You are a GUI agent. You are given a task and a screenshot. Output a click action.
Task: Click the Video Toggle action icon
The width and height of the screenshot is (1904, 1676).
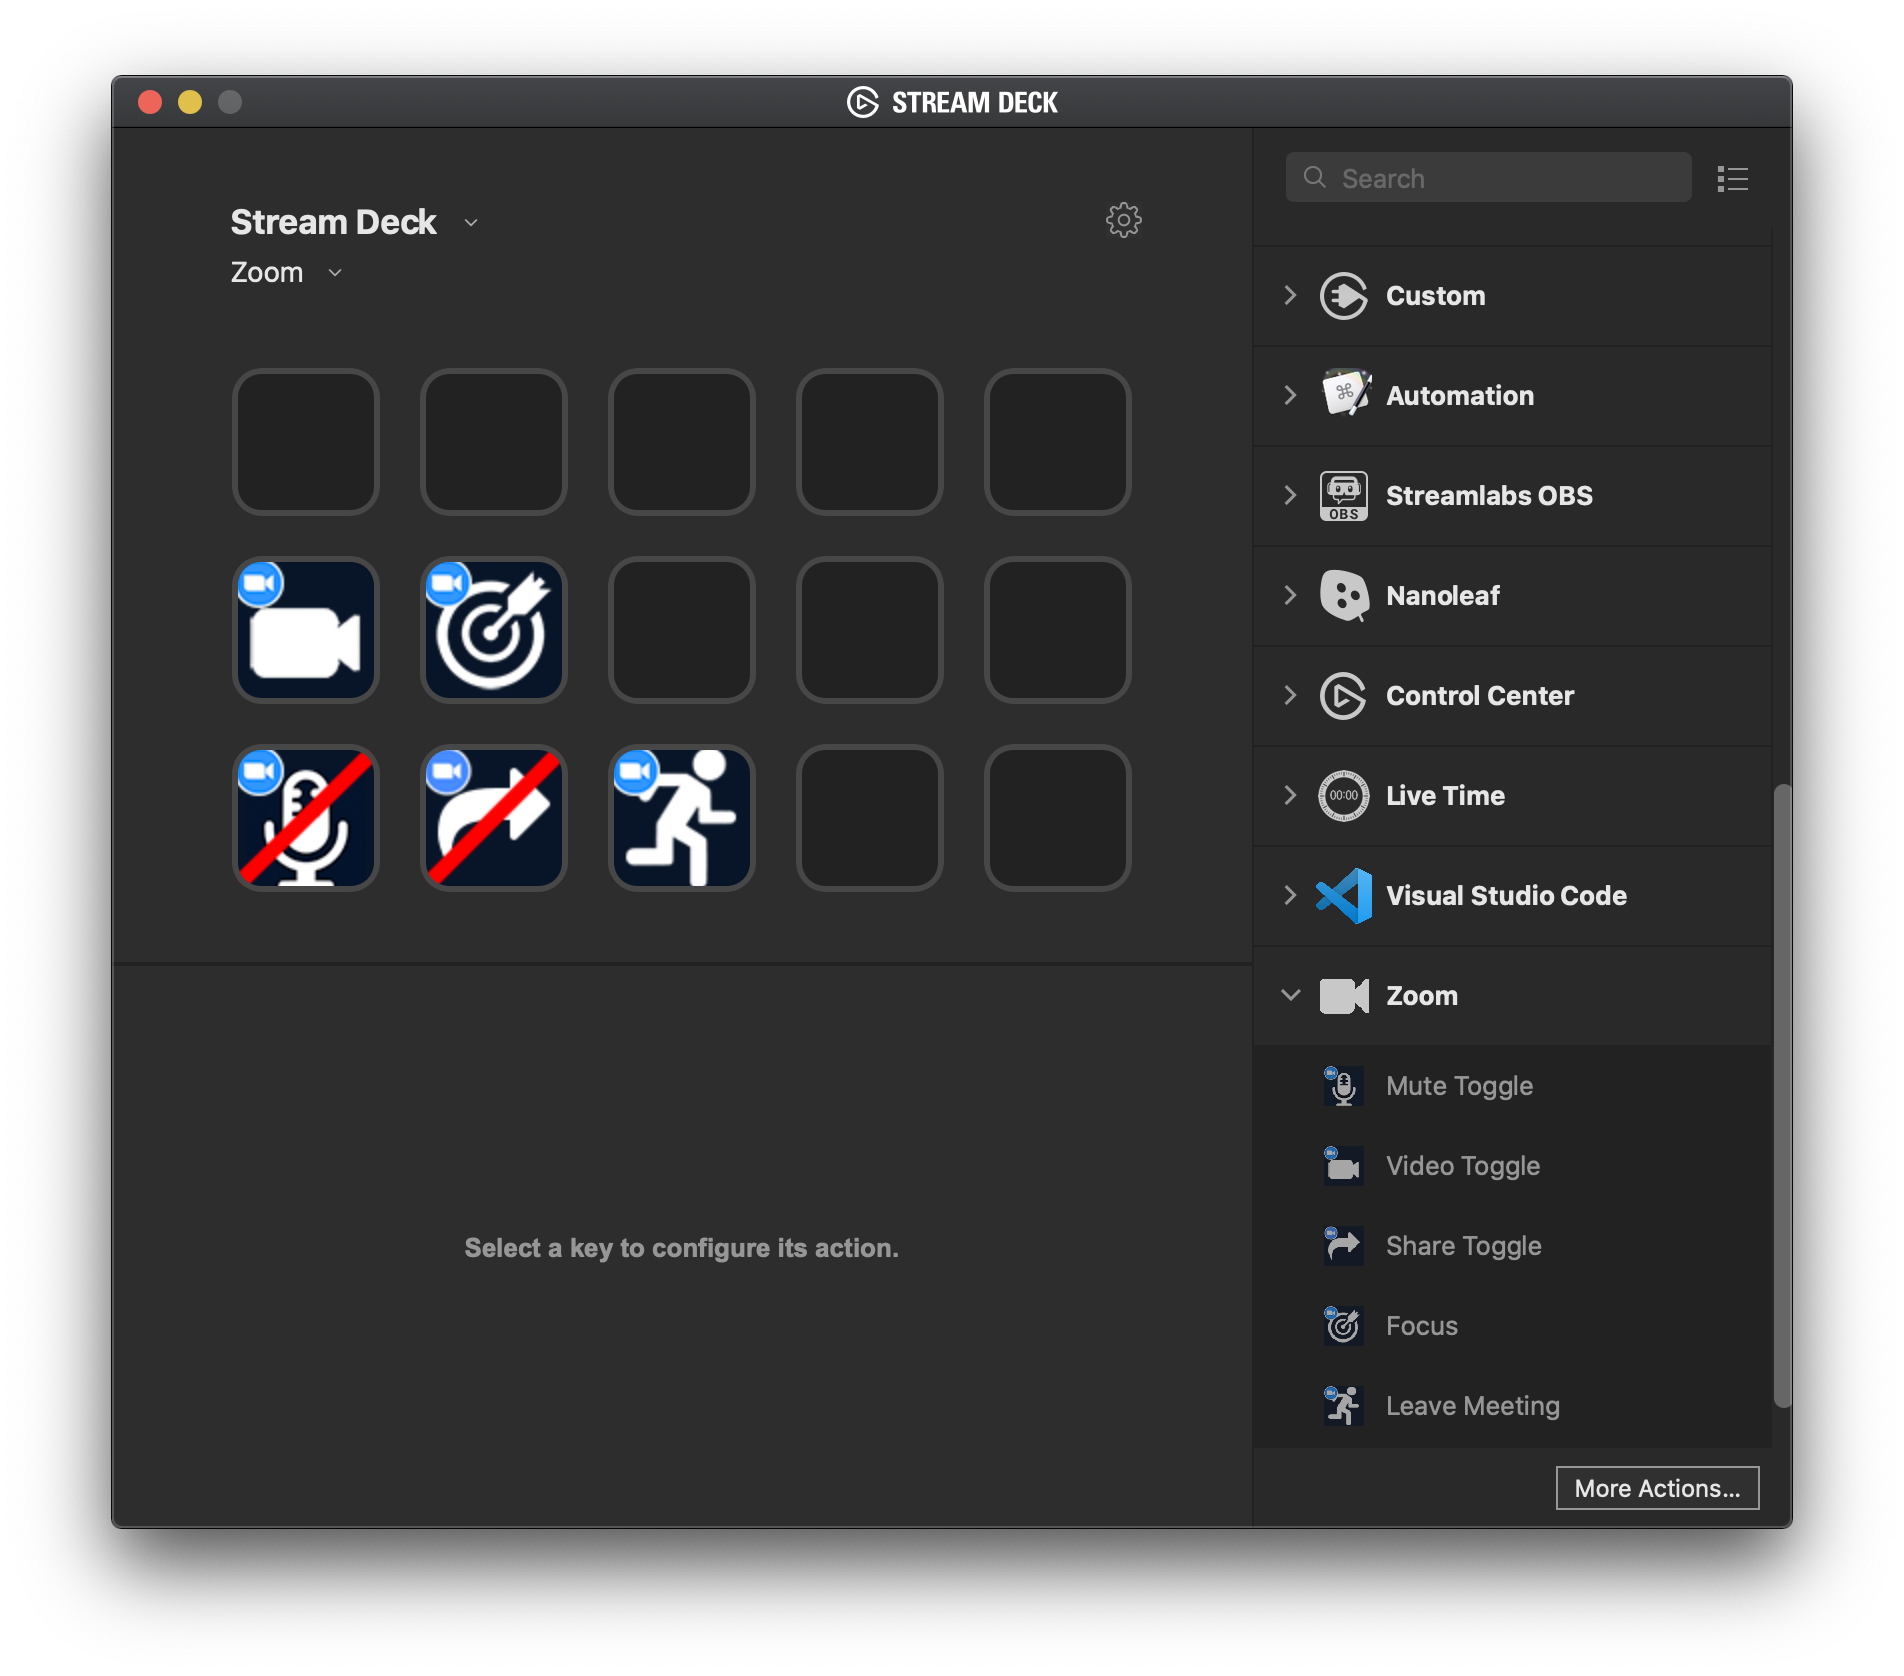coord(1343,1166)
